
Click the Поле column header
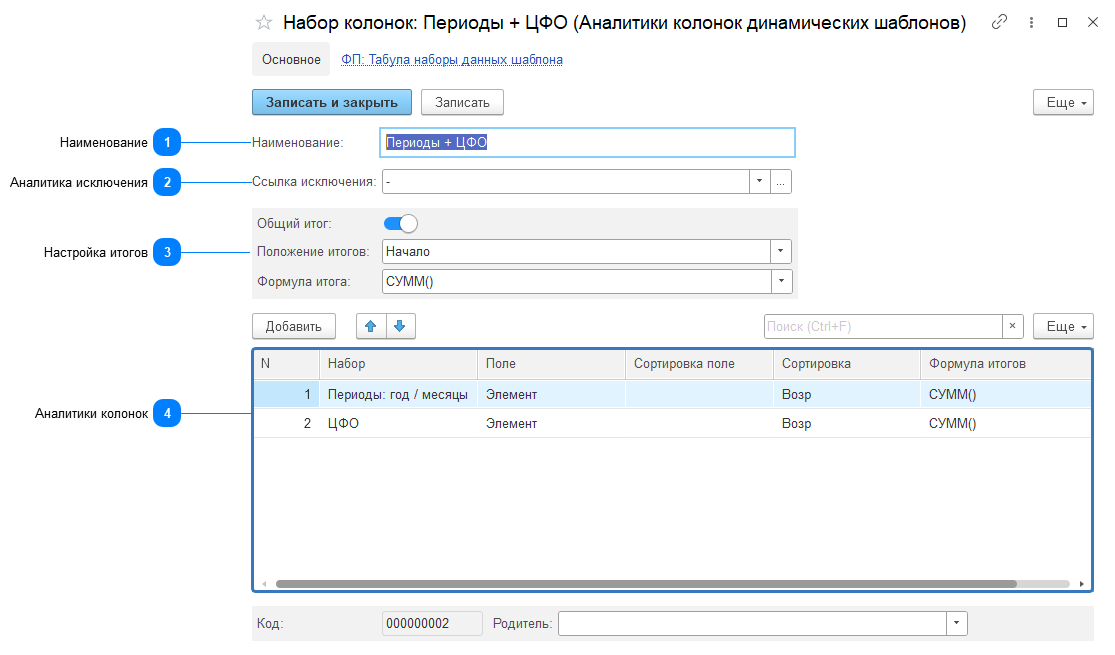pyautogui.click(x=551, y=363)
